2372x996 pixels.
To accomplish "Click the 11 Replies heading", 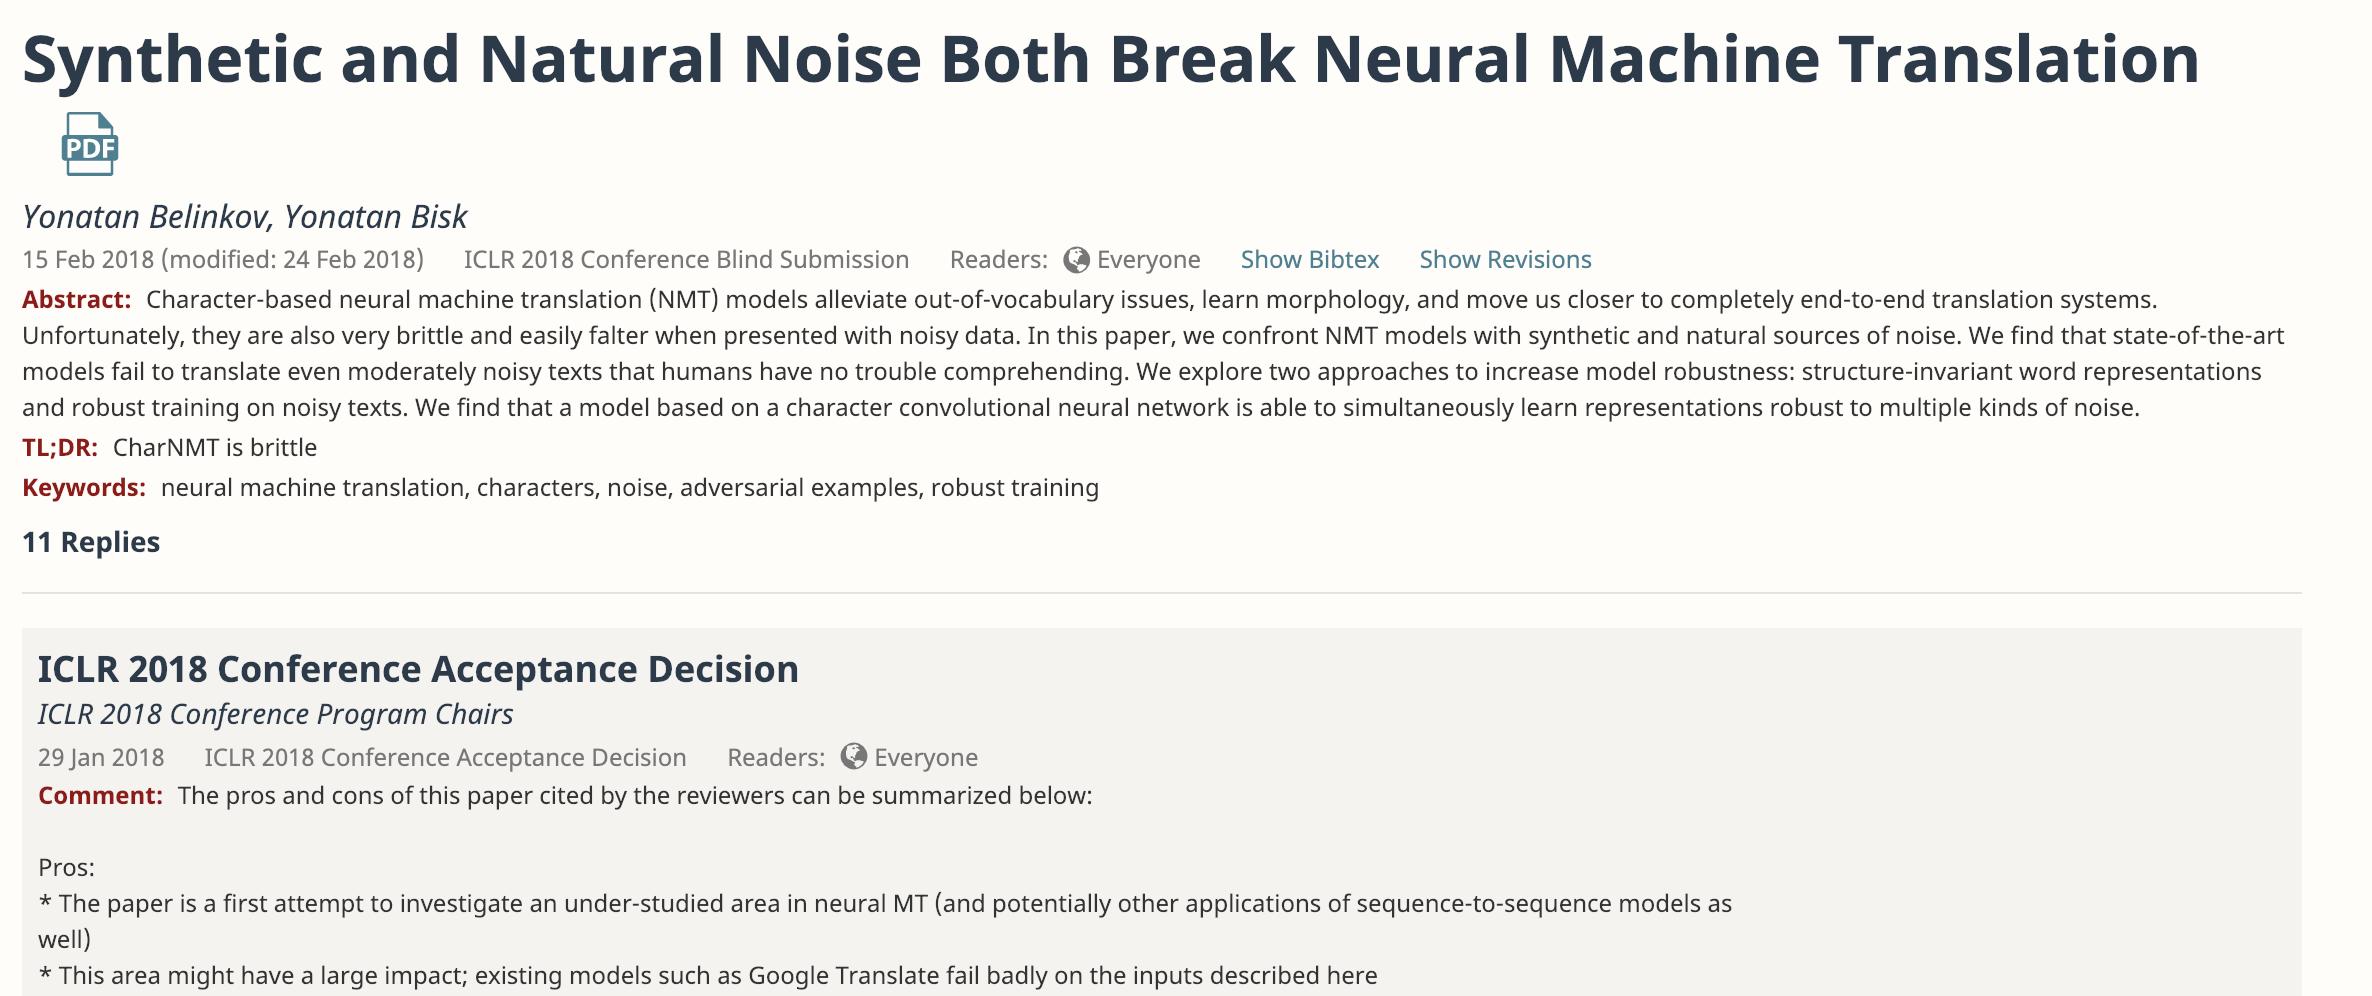I will [91, 542].
